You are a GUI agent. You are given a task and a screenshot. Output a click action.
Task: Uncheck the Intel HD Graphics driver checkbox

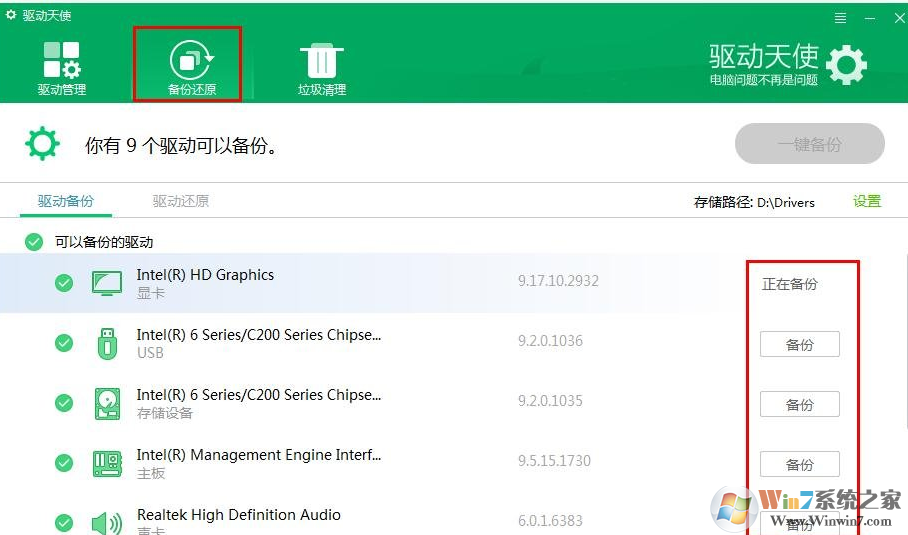point(64,283)
